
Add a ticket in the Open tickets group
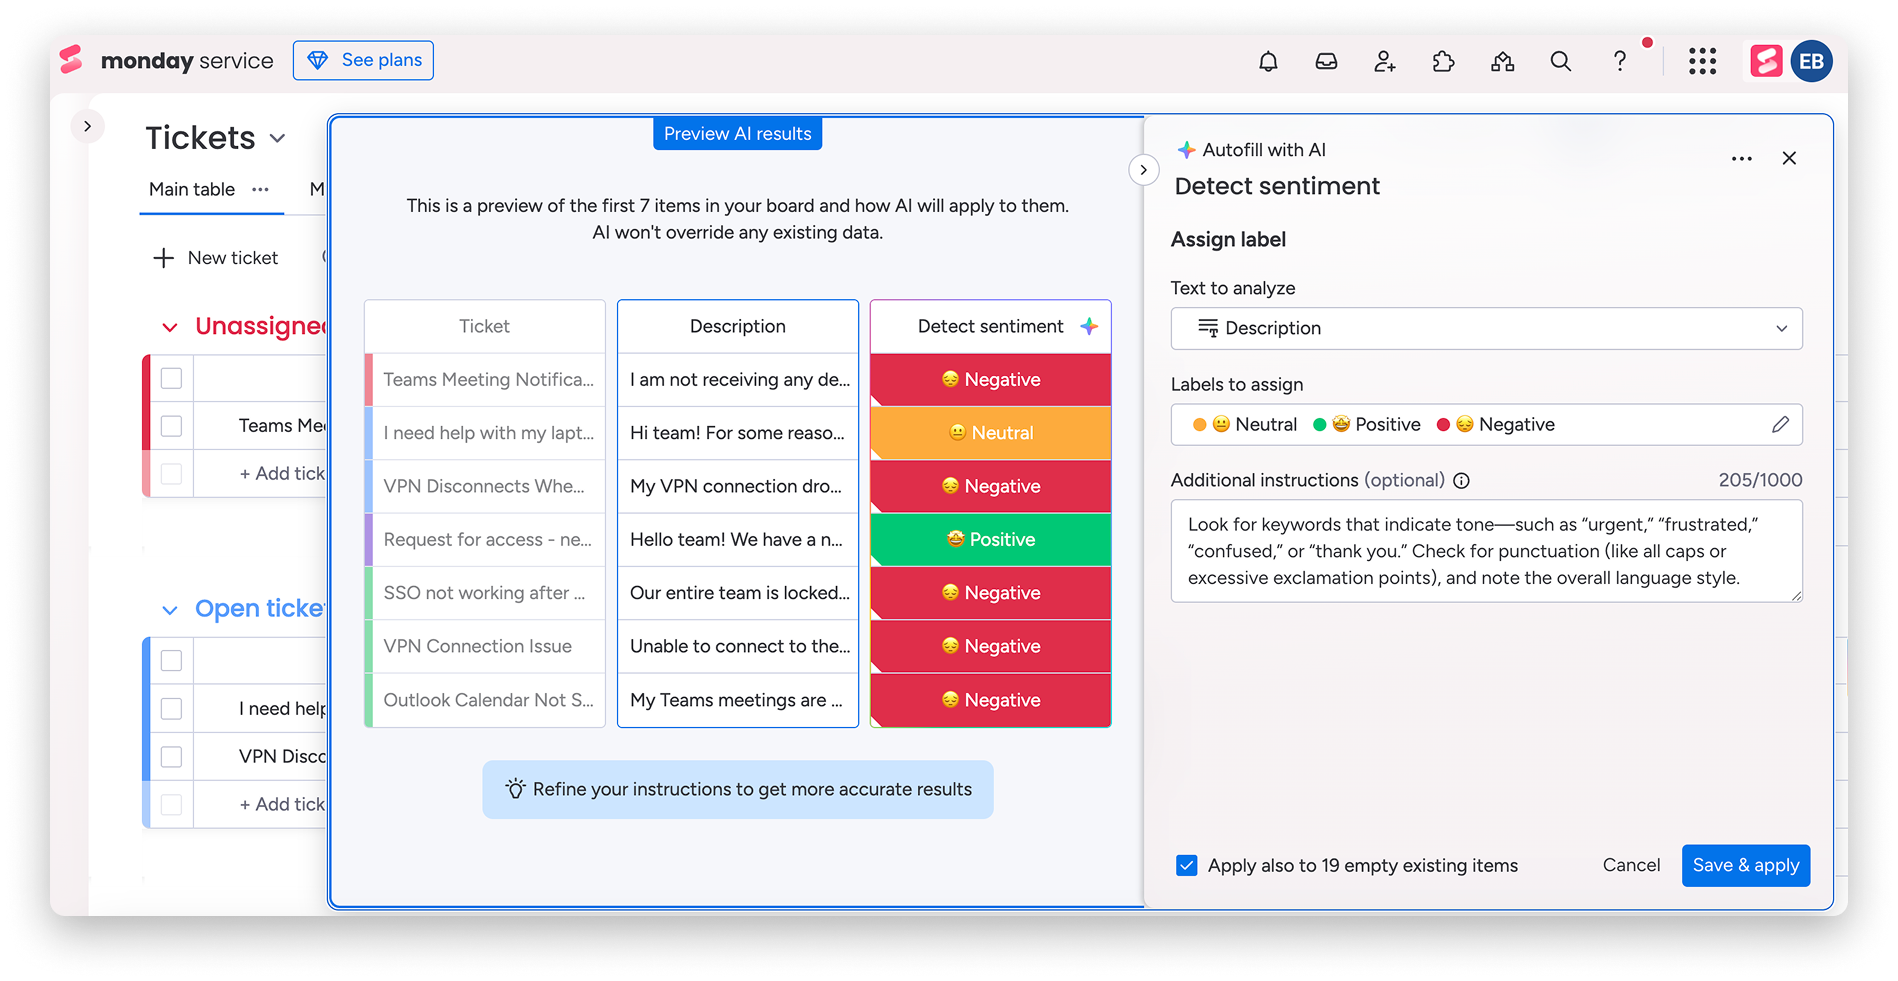pos(282,804)
